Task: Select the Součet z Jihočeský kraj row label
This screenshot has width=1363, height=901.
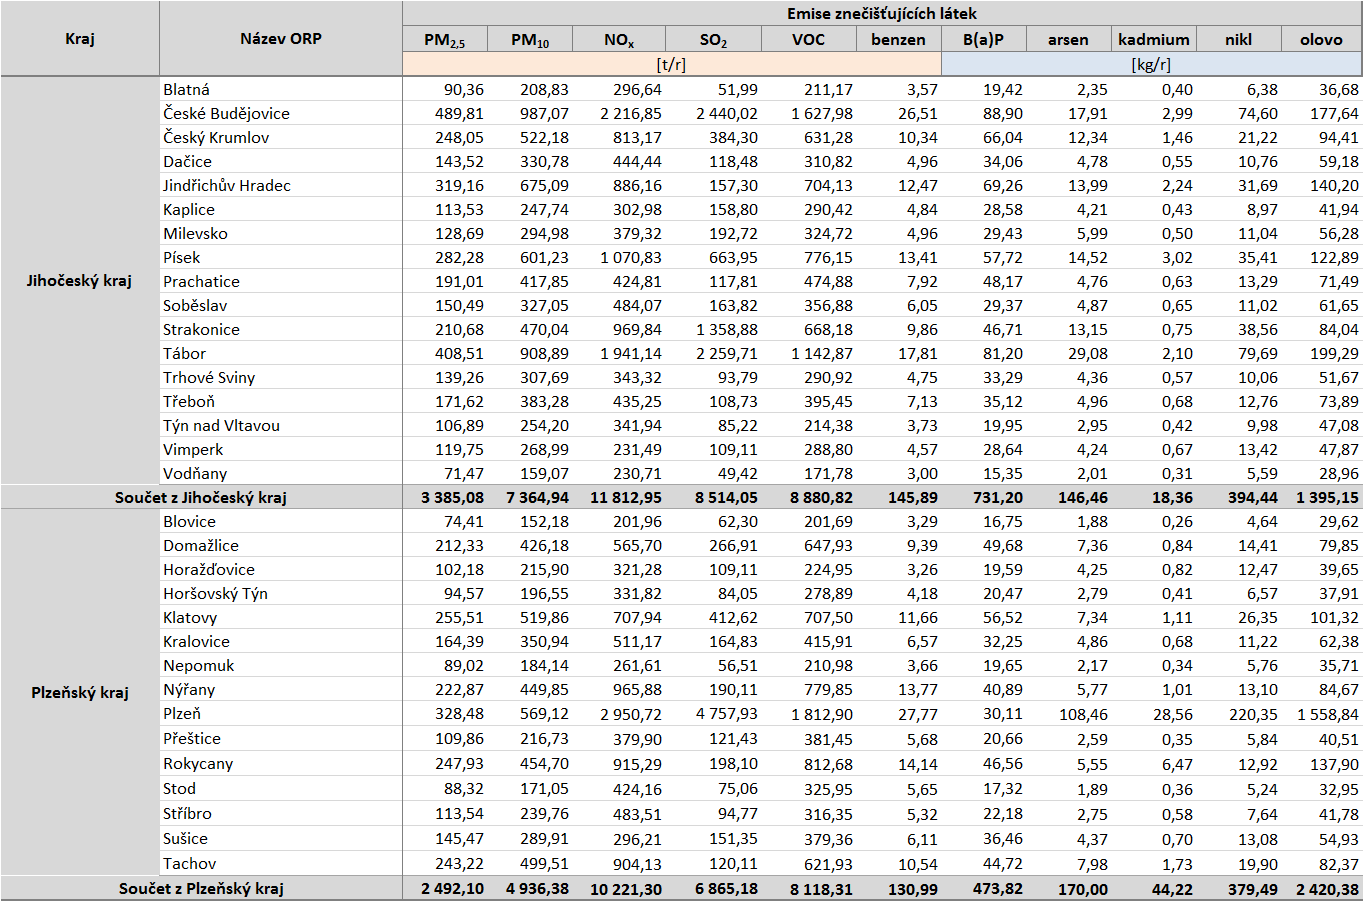Action: (201, 498)
